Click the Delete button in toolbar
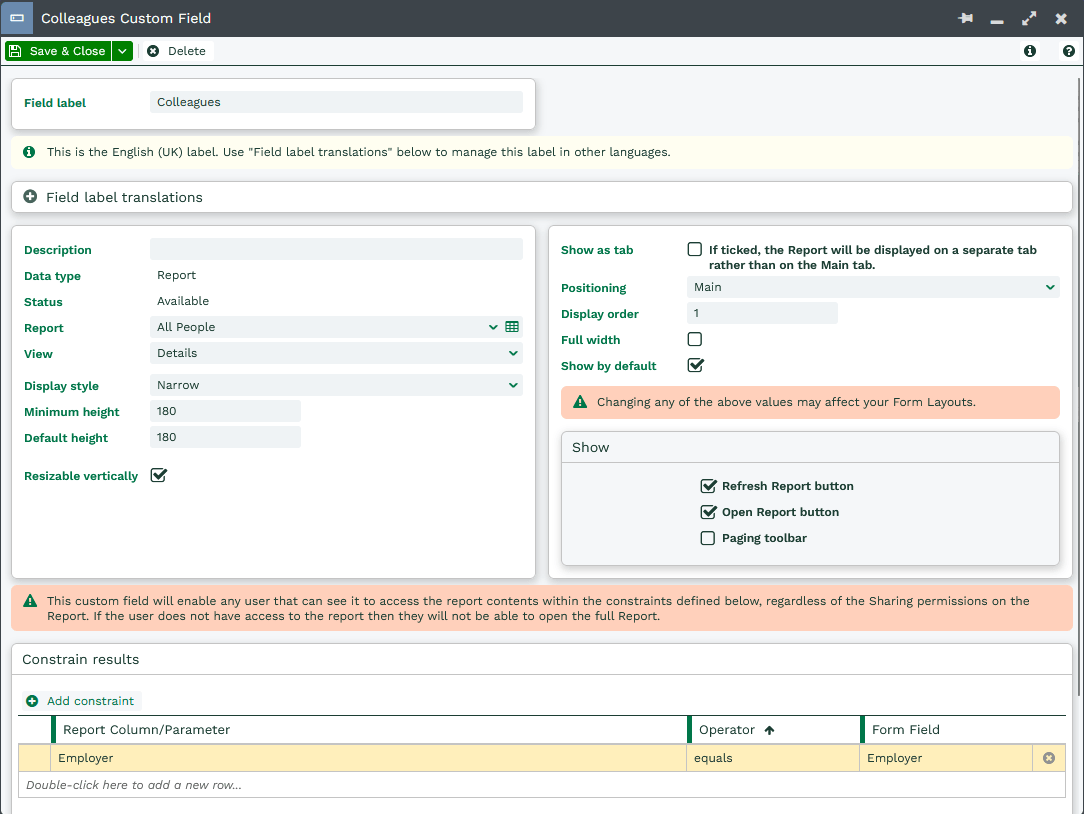This screenshot has height=814, width=1084. [x=176, y=51]
